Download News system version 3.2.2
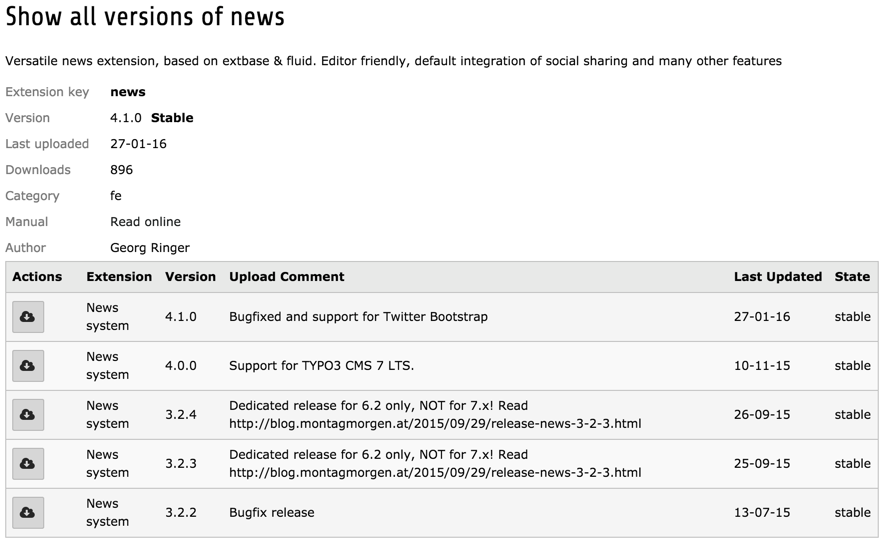 [28, 513]
